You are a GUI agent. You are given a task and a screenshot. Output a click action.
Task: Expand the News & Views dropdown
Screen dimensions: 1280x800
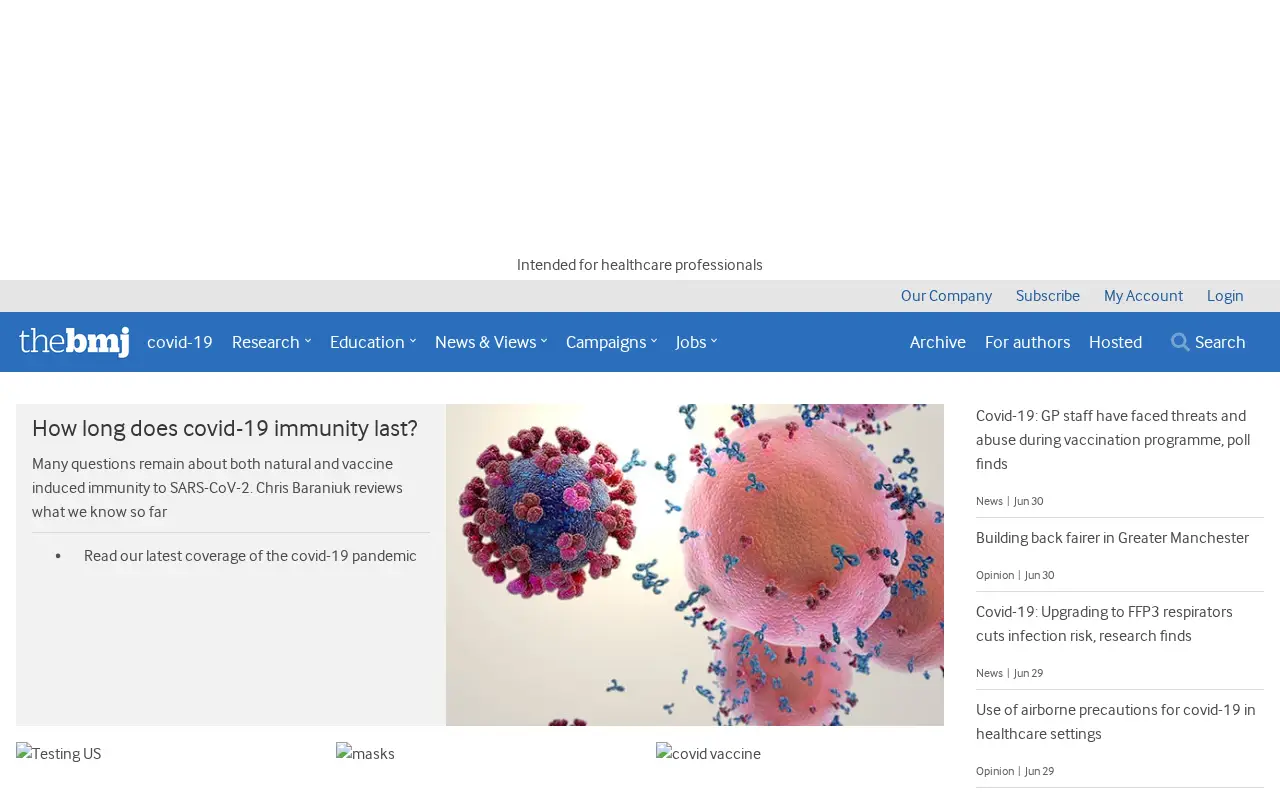[491, 342]
